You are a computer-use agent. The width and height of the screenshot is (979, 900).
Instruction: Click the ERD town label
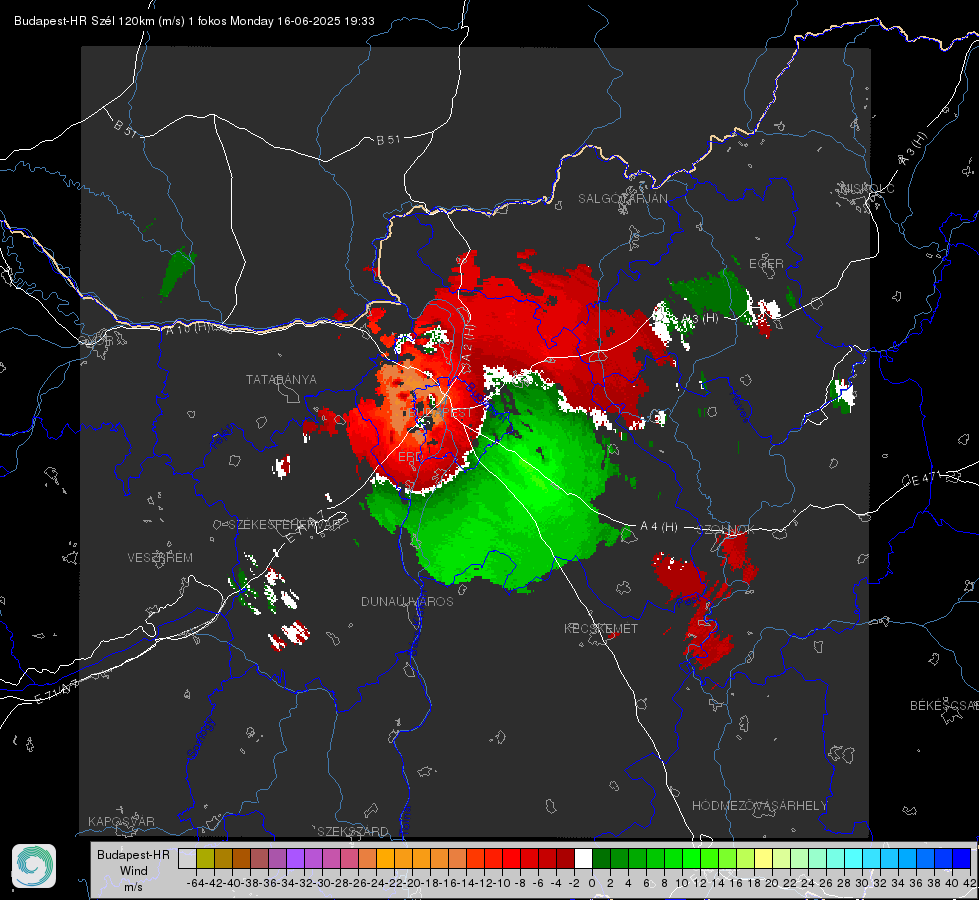pos(410,457)
